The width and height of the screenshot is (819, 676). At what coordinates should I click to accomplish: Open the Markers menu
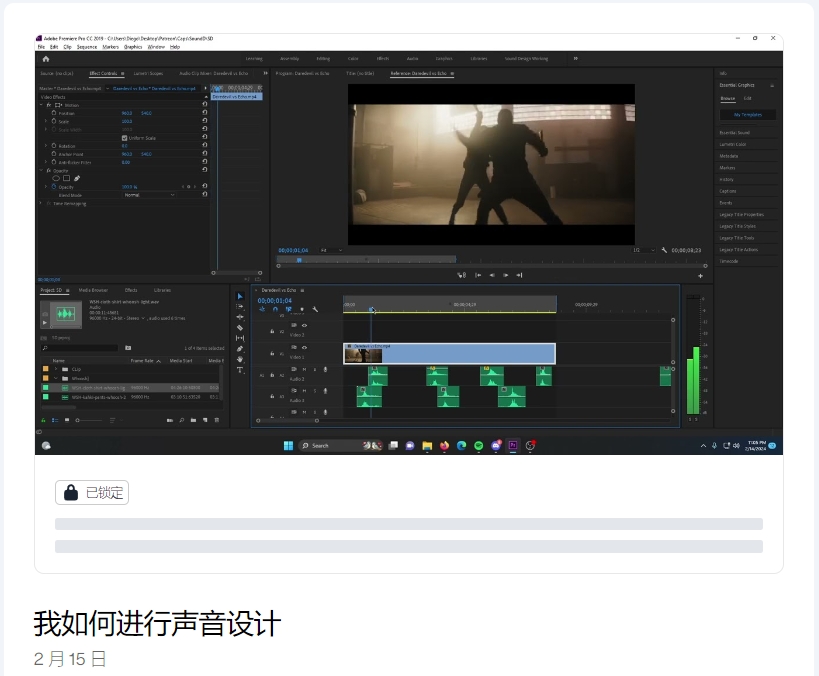click(x=110, y=47)
